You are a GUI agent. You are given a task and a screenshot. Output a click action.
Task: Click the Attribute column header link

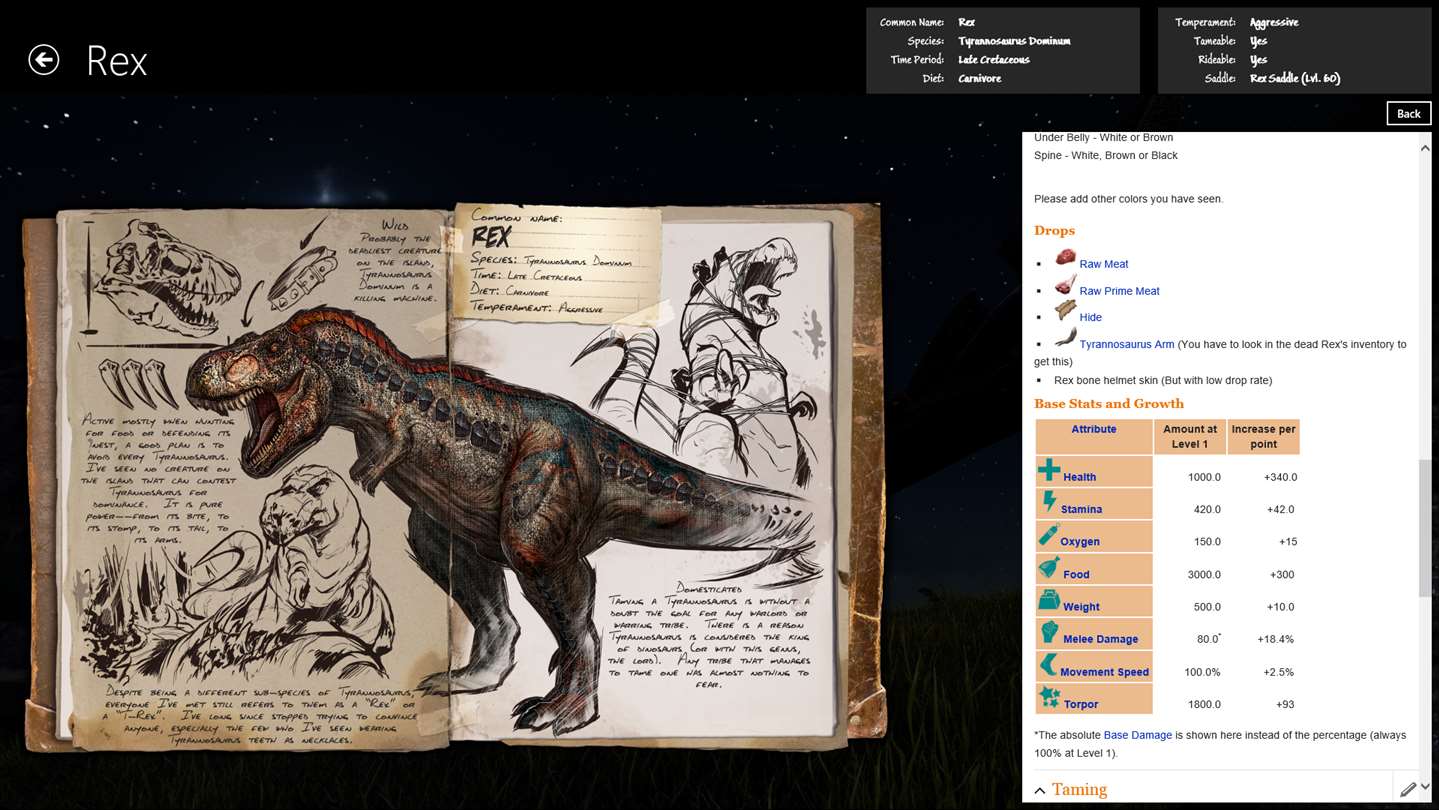[1094, 429]
